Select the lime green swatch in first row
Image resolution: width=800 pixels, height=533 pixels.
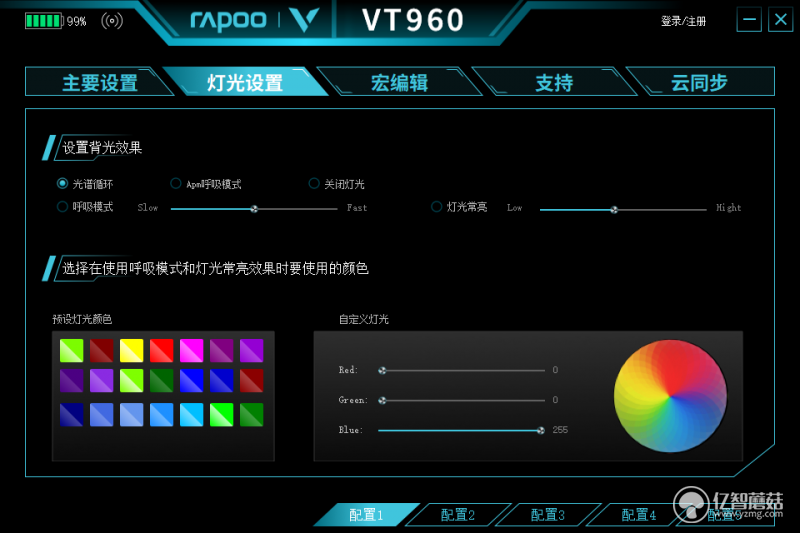(x=71, y=350)
